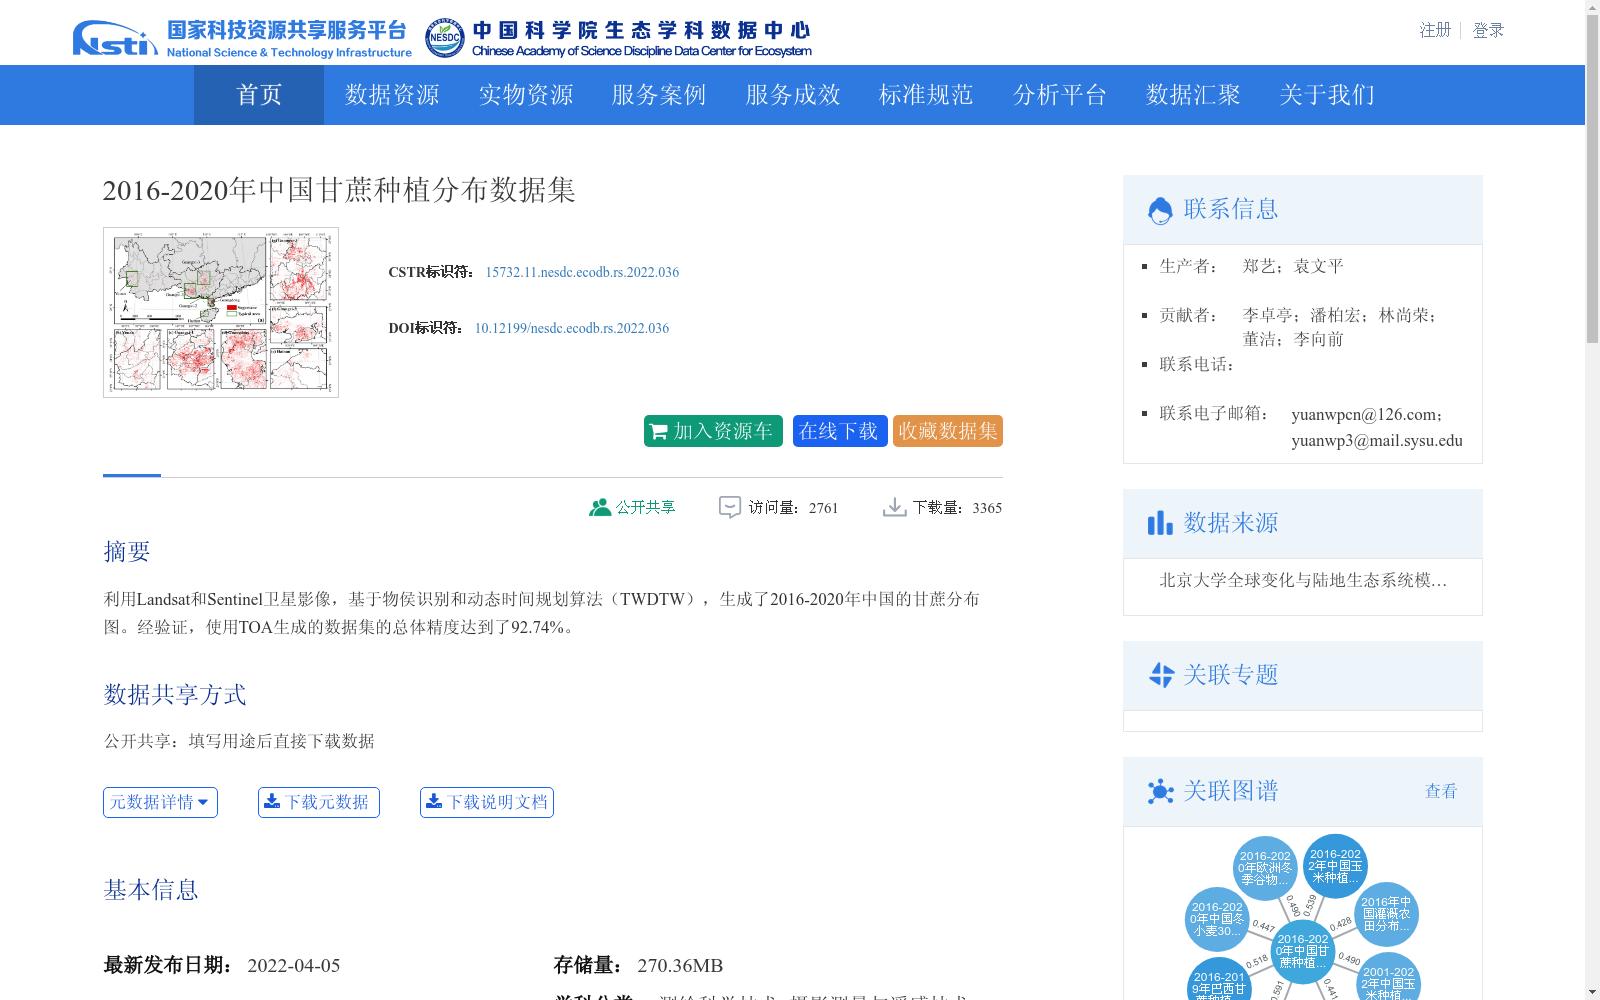Click the 加入资源车 button
Screen dimensions: 1600x1000
coord(713,431)
